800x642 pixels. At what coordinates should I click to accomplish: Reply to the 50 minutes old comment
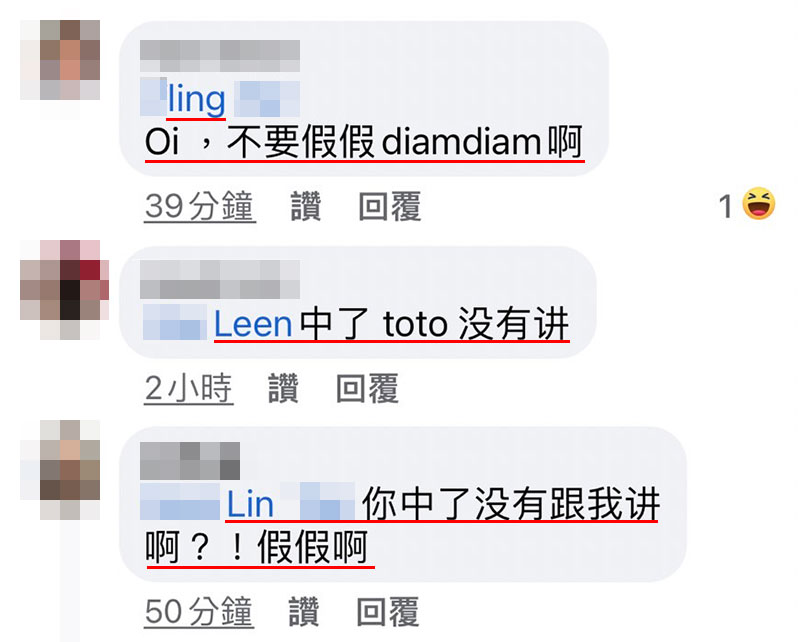(x=388, y=611)
